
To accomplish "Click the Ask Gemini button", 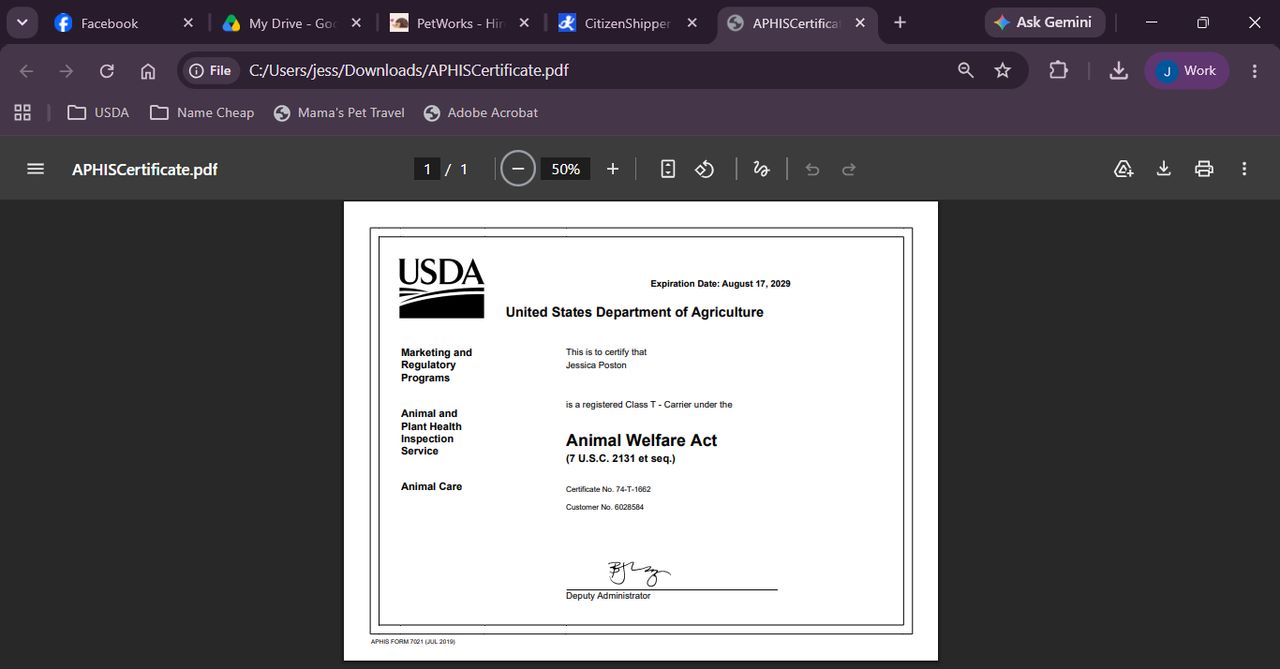I will [x=1045, y=22].
